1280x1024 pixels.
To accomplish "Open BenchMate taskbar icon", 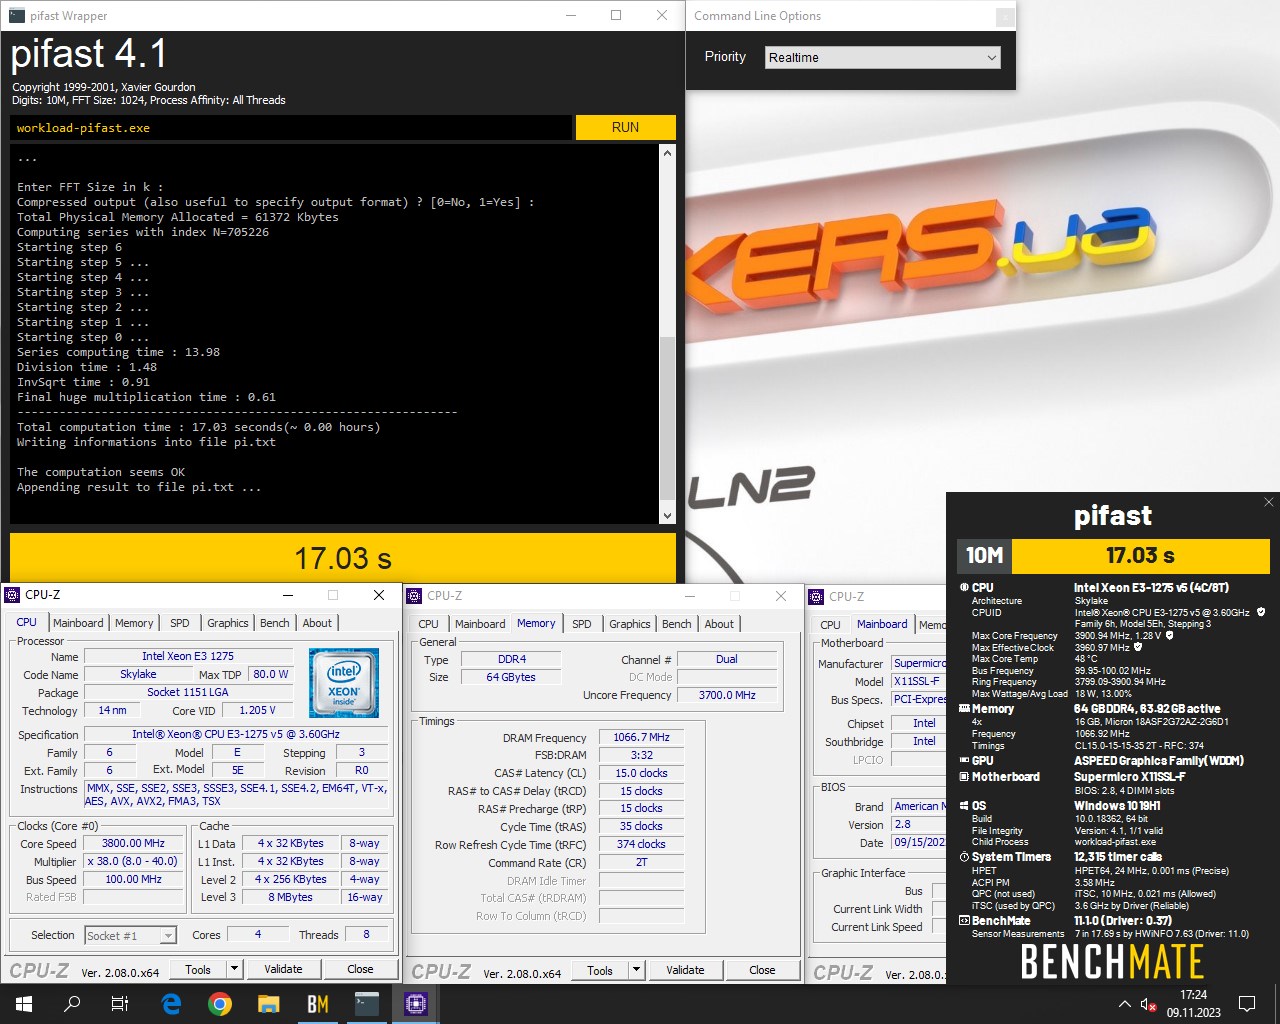I will point(318,1004).
